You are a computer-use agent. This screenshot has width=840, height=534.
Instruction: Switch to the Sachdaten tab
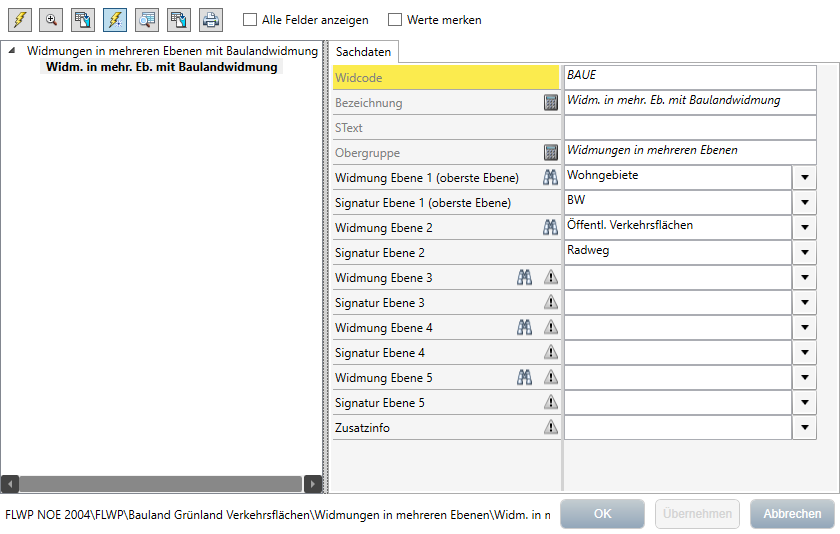[x=363, y=51]
